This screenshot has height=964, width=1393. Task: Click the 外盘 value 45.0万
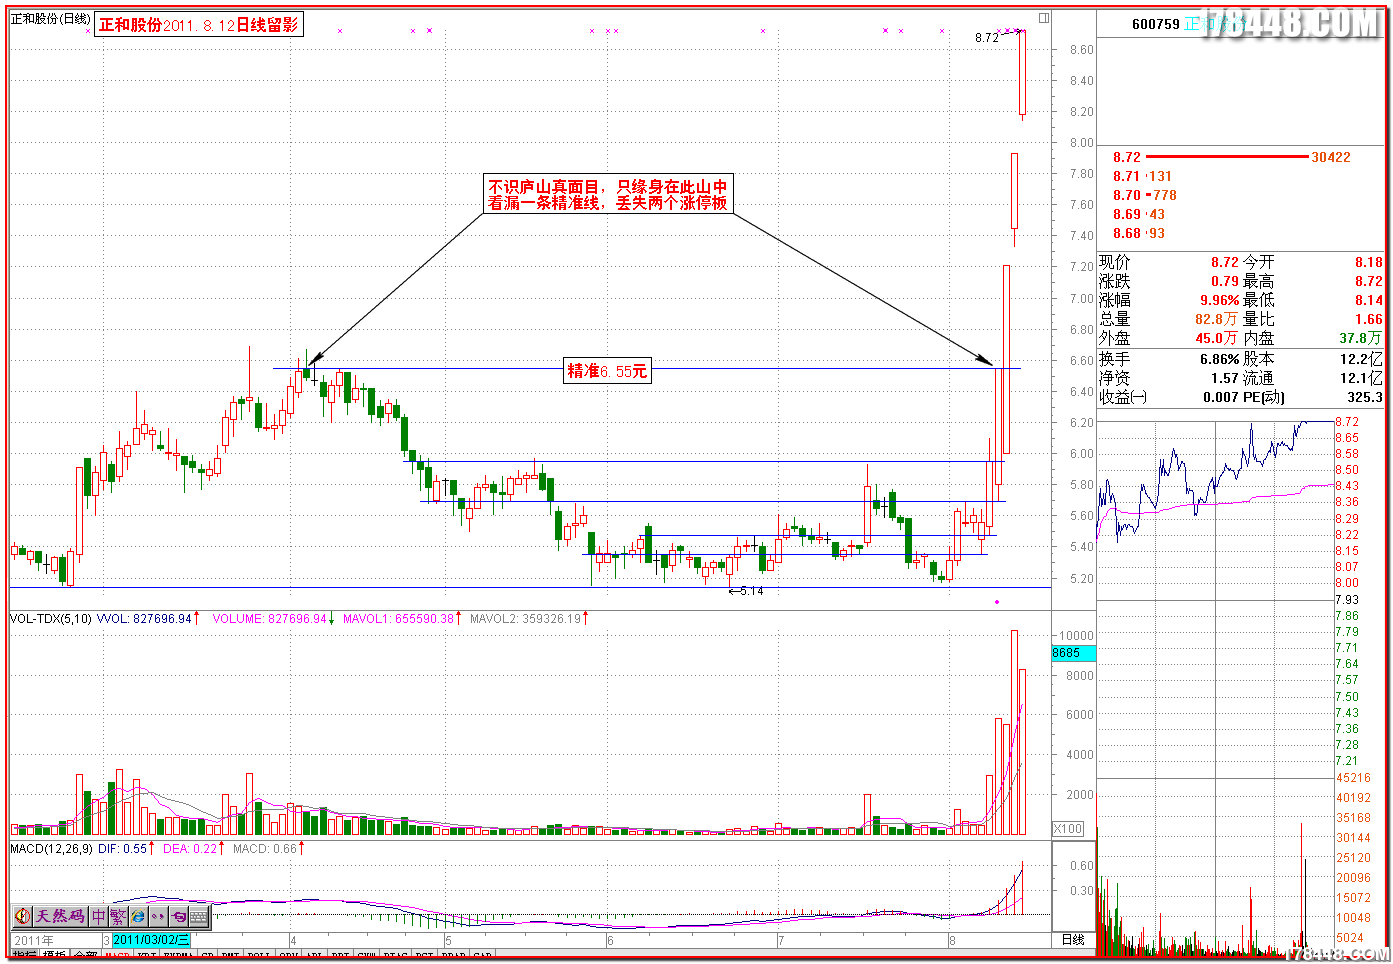click(1217, 338)
